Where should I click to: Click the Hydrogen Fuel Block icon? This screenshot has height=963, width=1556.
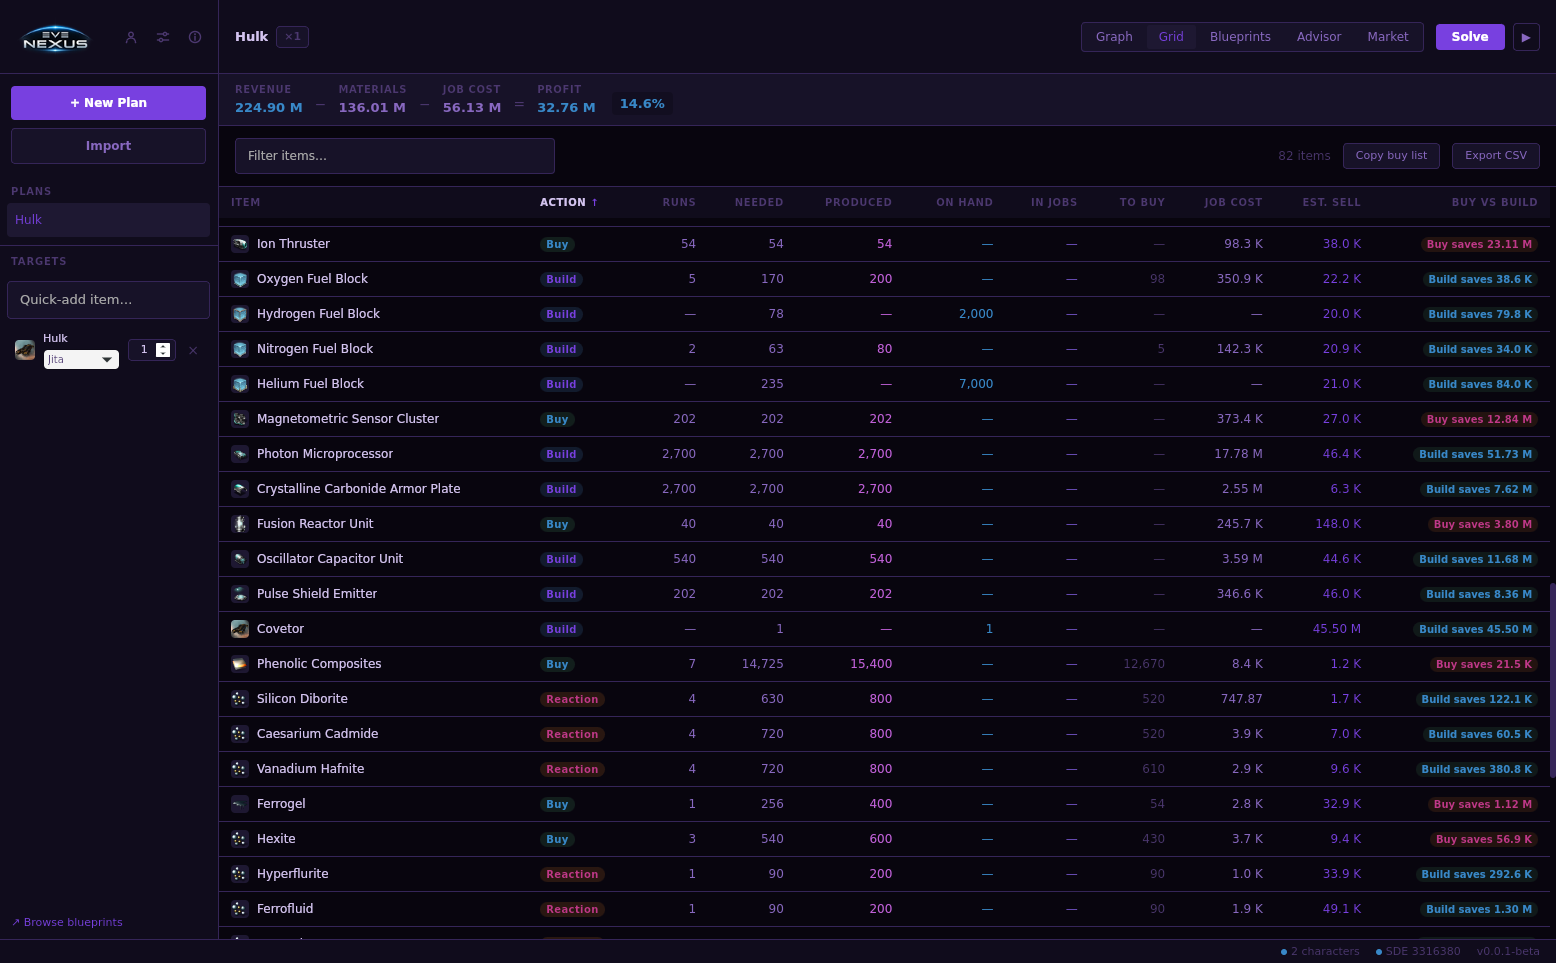(240, 314)
